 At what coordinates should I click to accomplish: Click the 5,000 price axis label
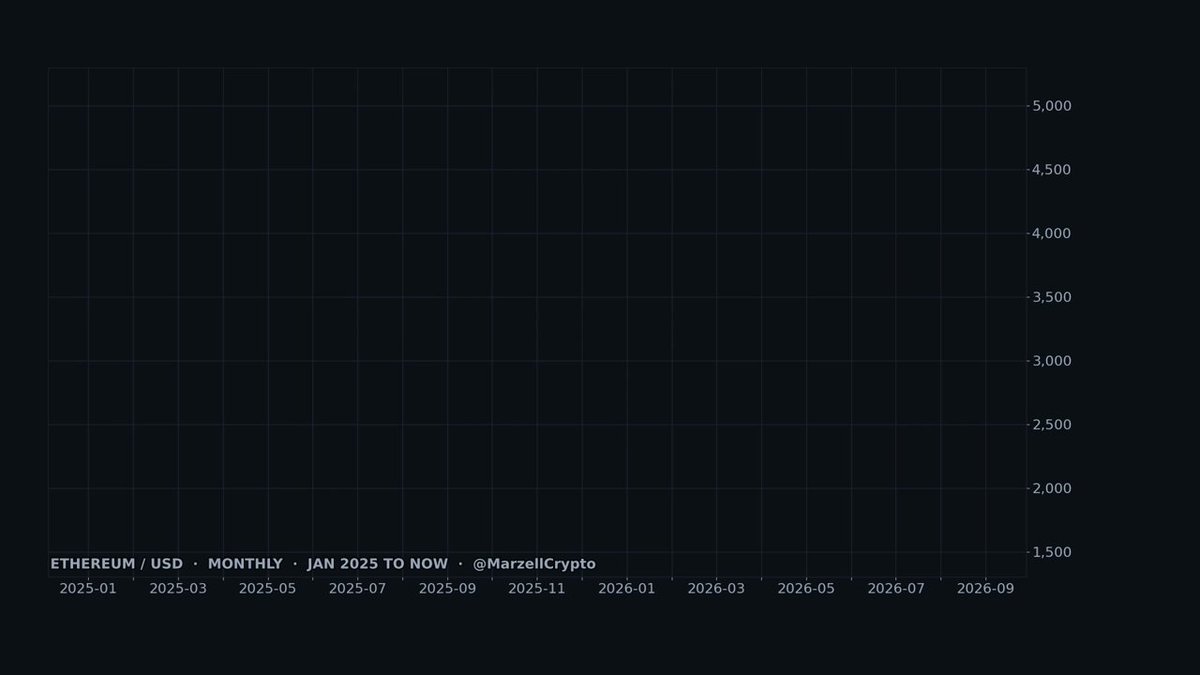point(1051,106)
